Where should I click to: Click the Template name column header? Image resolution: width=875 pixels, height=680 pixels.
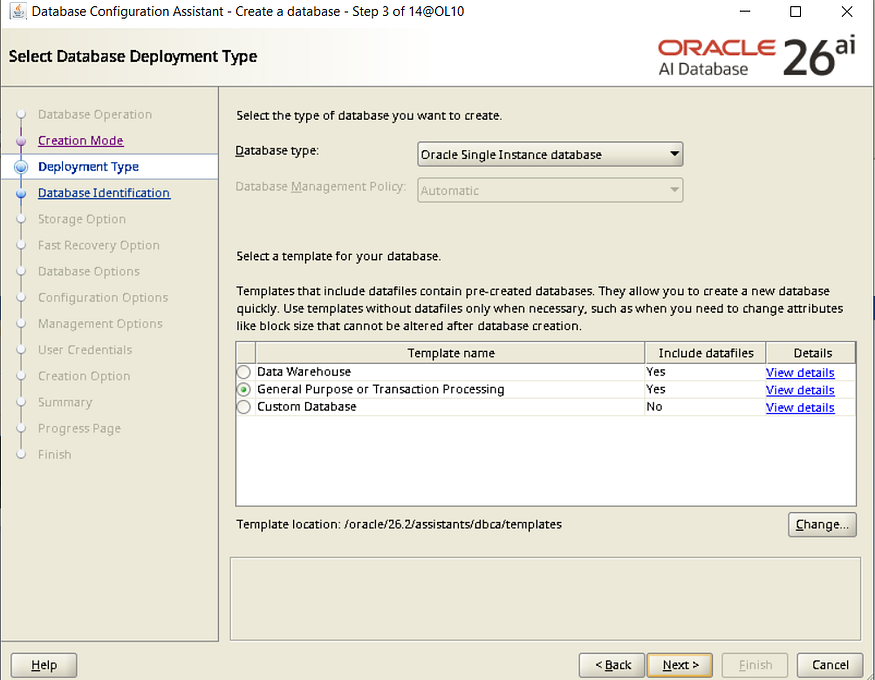click(x=450, y=353)
